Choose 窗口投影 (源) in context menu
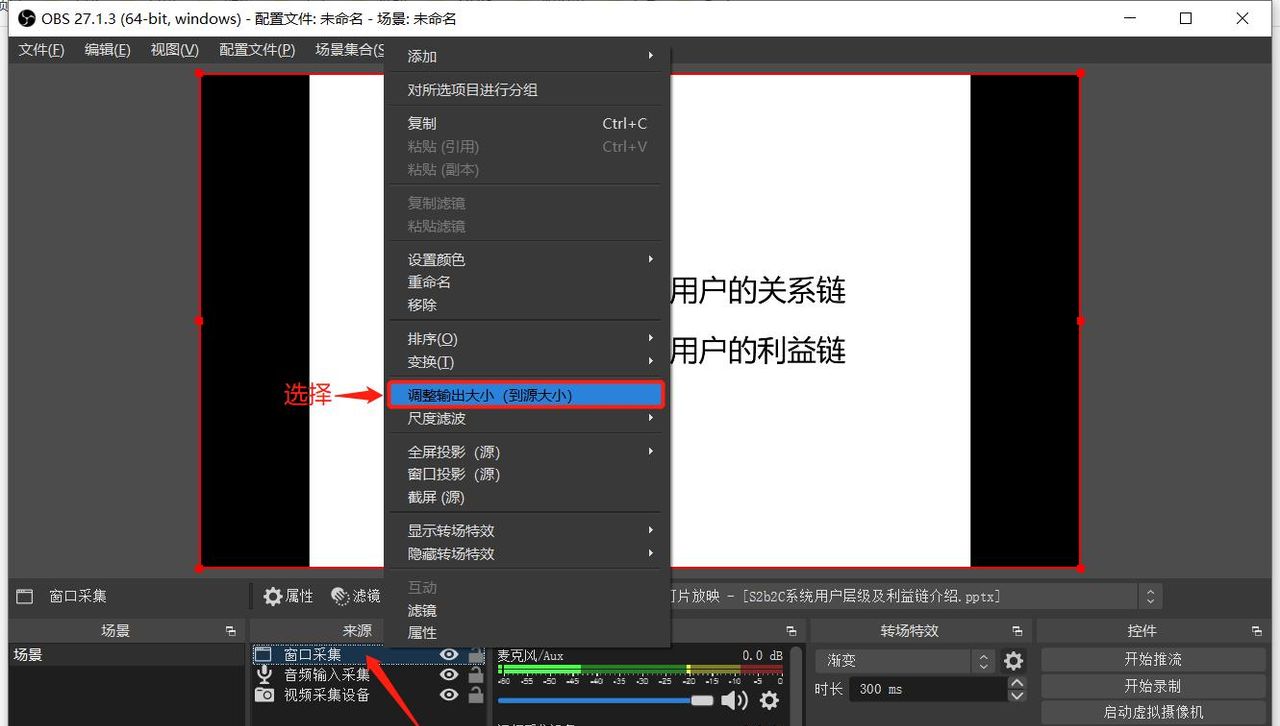This screenshot has width=1280, height=726. pos(527,475)
